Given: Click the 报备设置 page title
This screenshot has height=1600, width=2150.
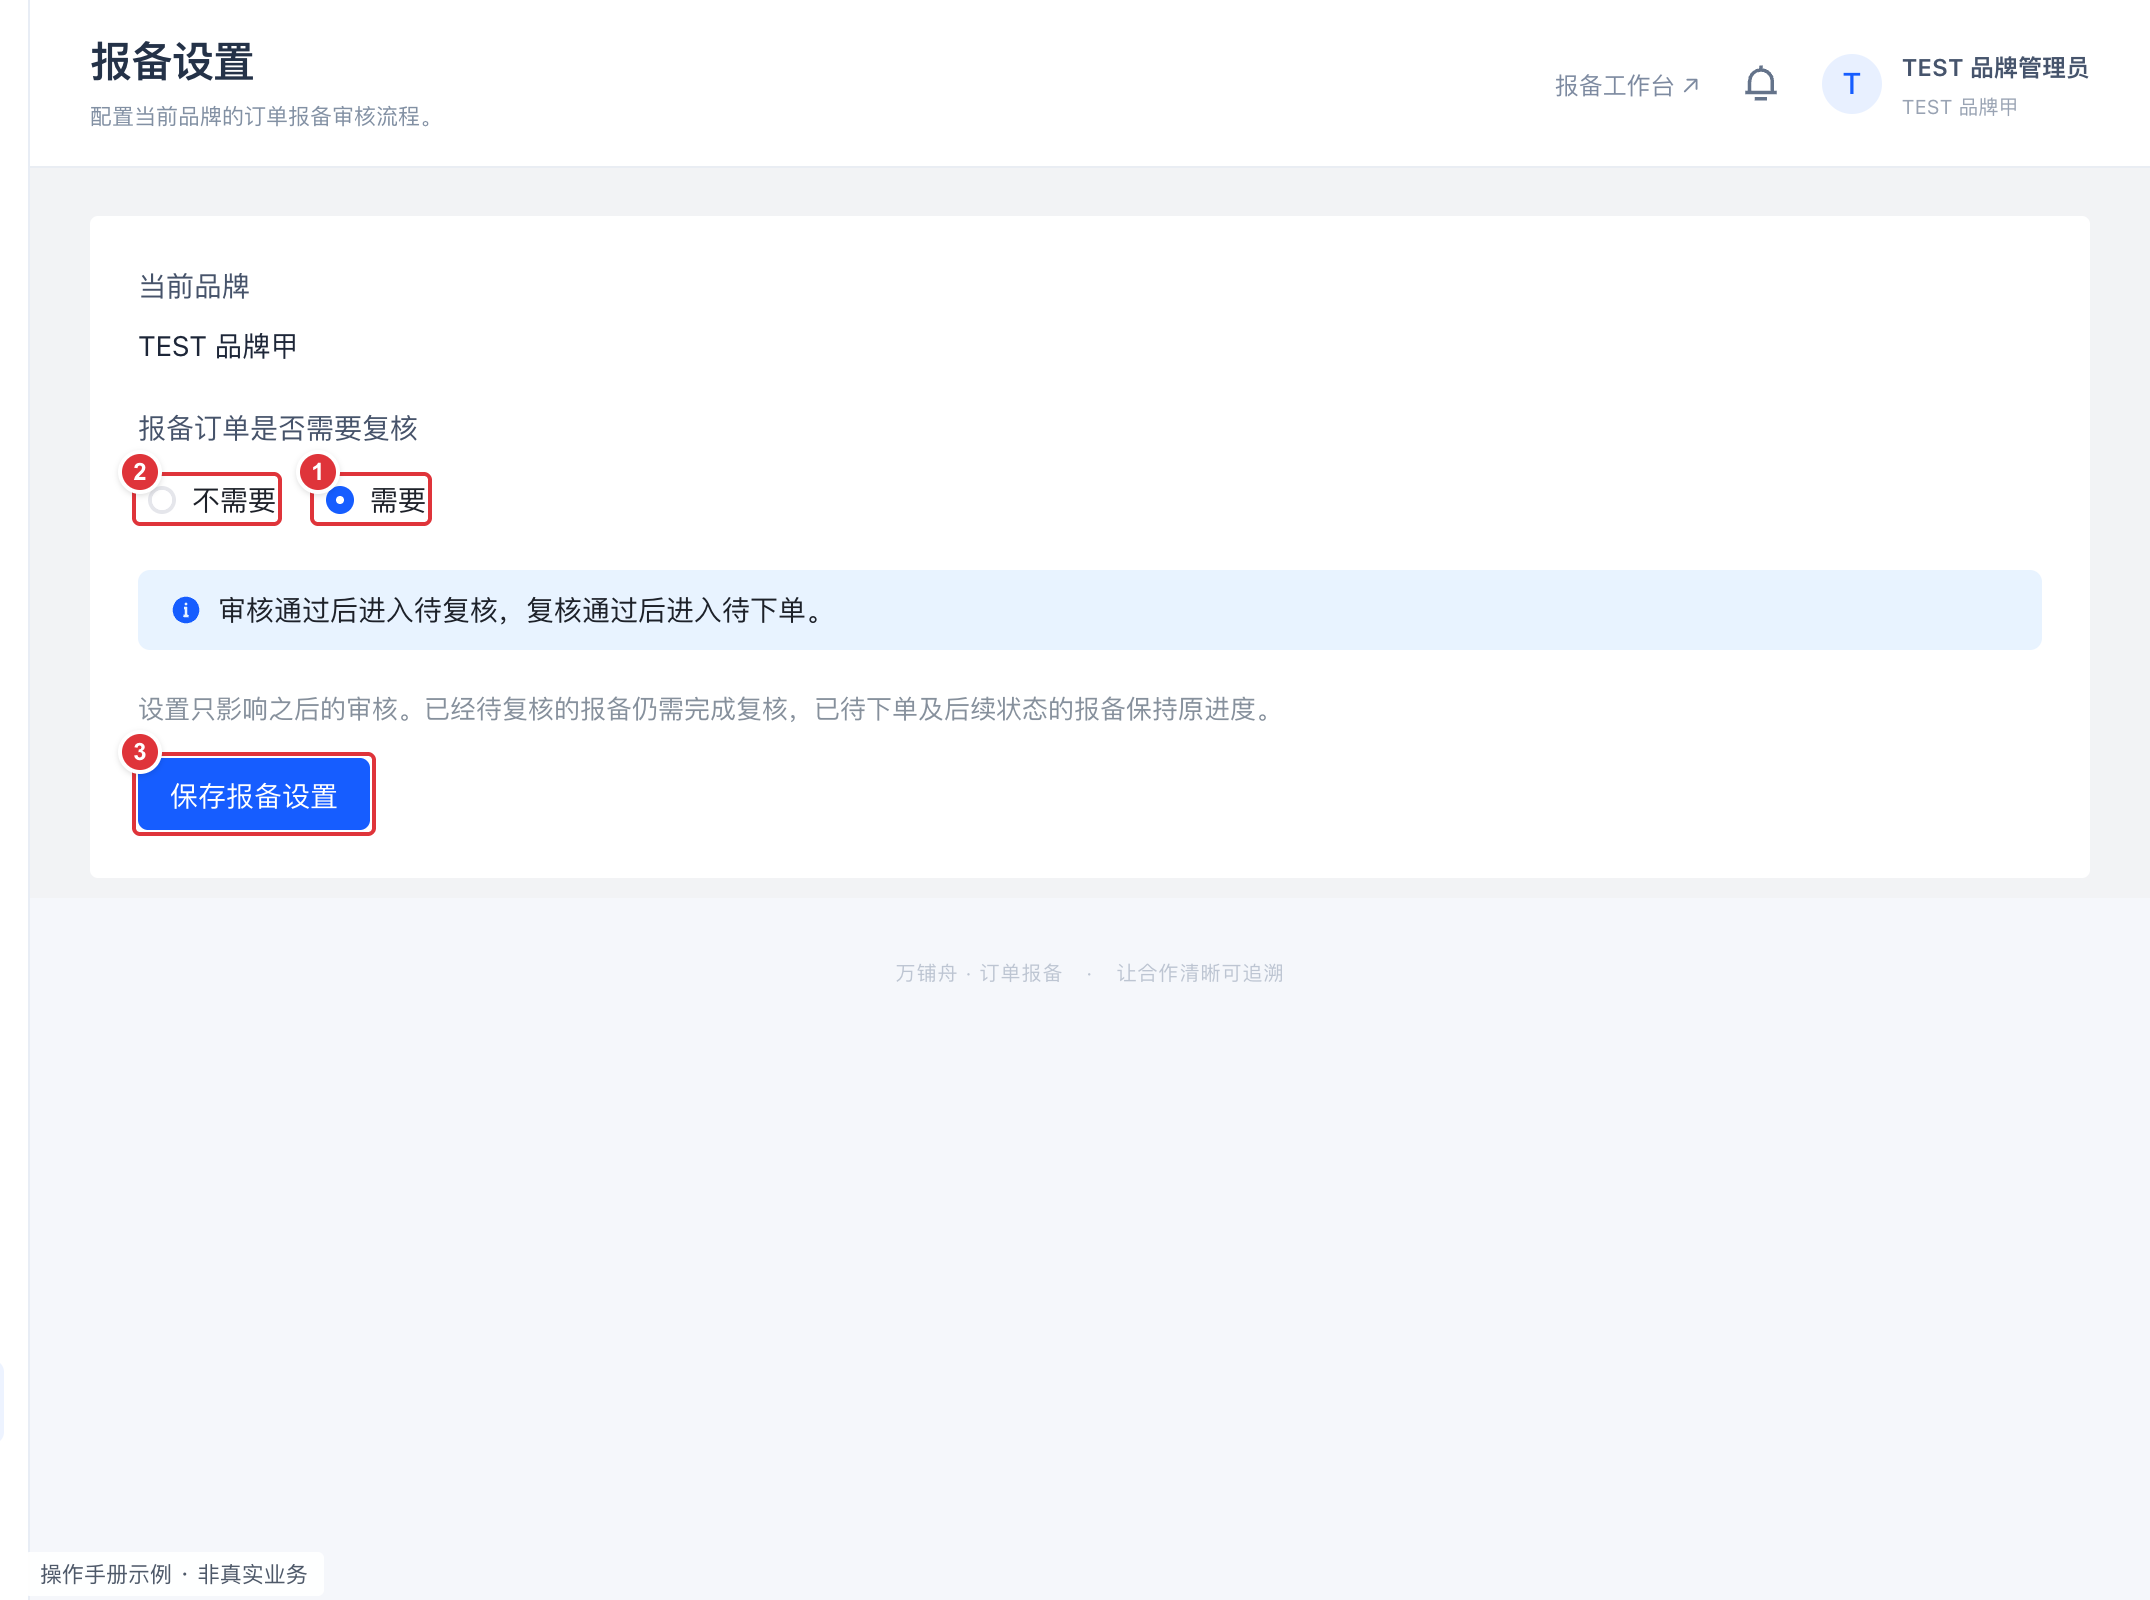Looking at the screenshot, I should click(x=172, y=62).
